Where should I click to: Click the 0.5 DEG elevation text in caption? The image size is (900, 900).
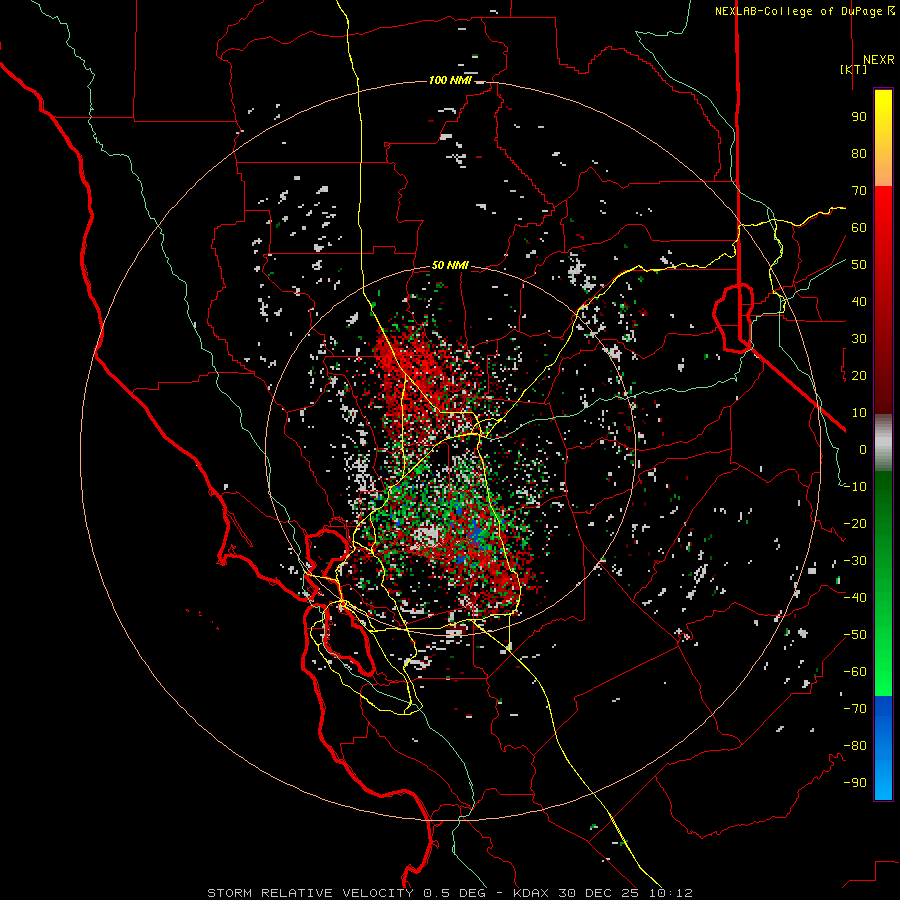pyautogui.click(x=454, y=893)
